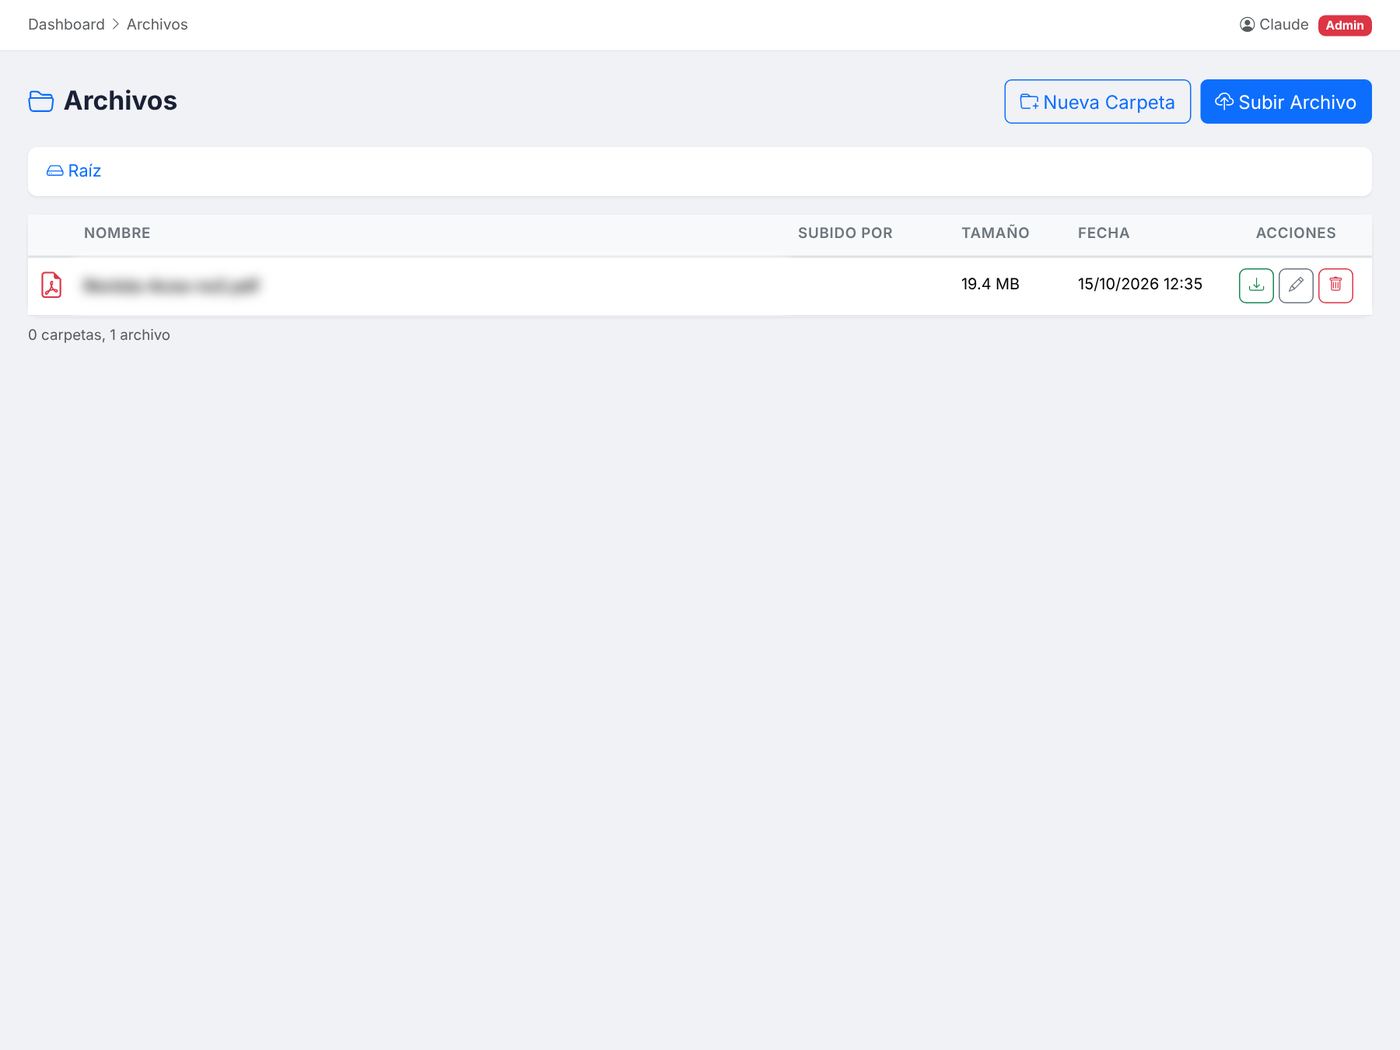Download the 19.4 MB PDF file
Image resolution: width=1400 pixels, height=1050 pixels.
coord(1256,286)
